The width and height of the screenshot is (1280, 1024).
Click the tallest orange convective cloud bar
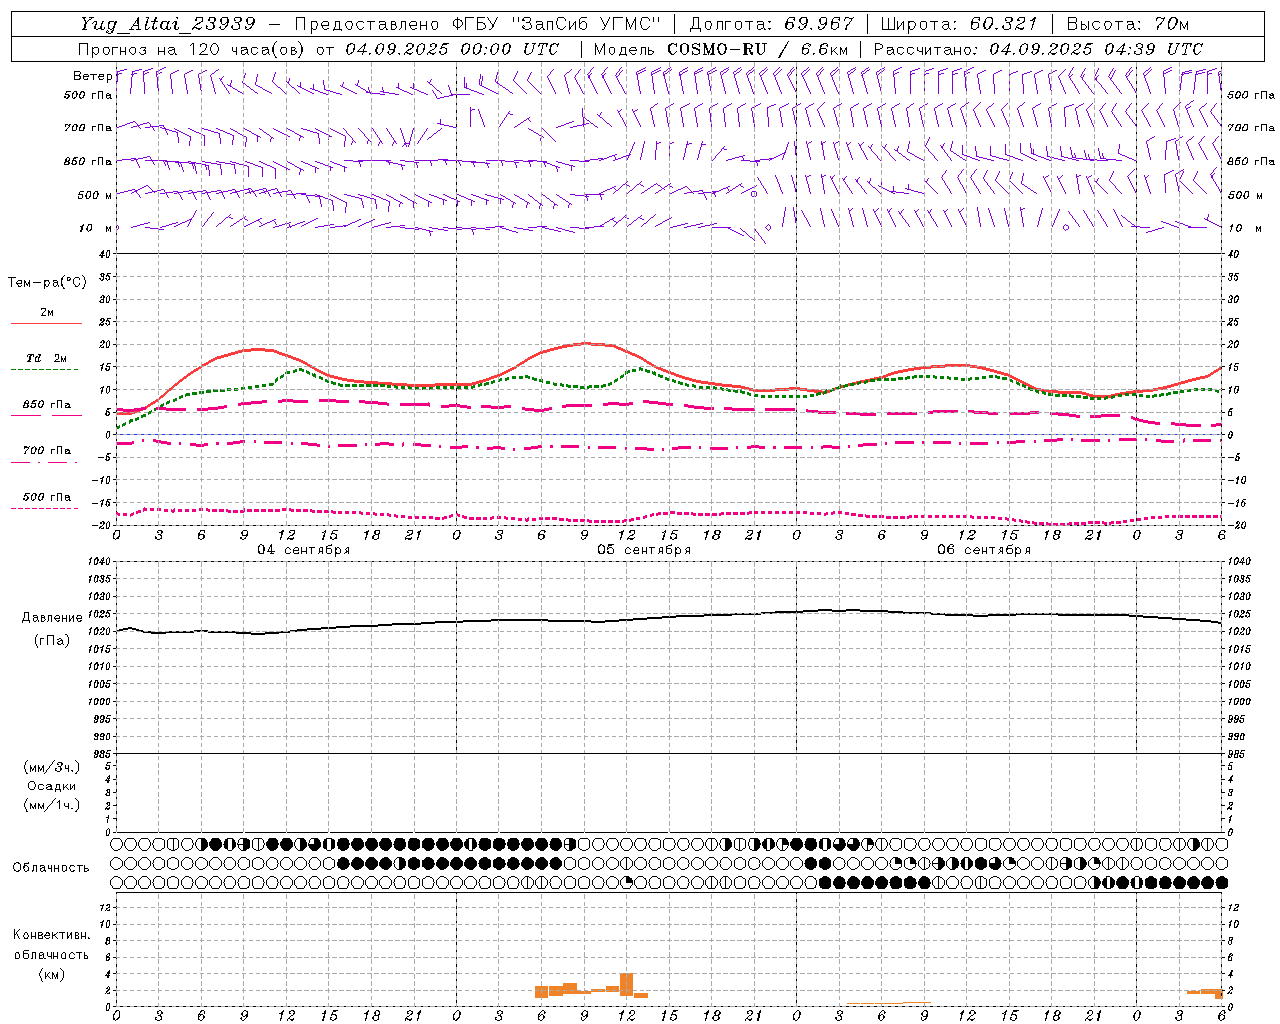click(627, 984)
